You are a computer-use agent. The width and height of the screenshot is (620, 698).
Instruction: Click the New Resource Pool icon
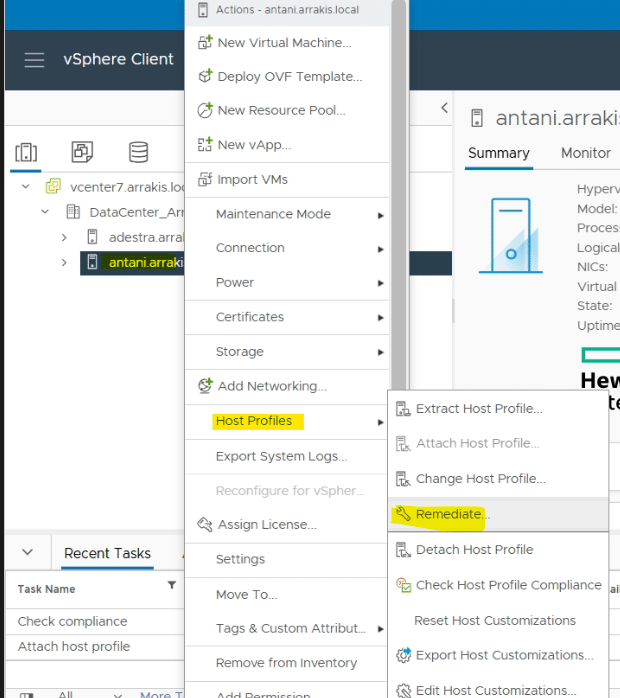205,110
